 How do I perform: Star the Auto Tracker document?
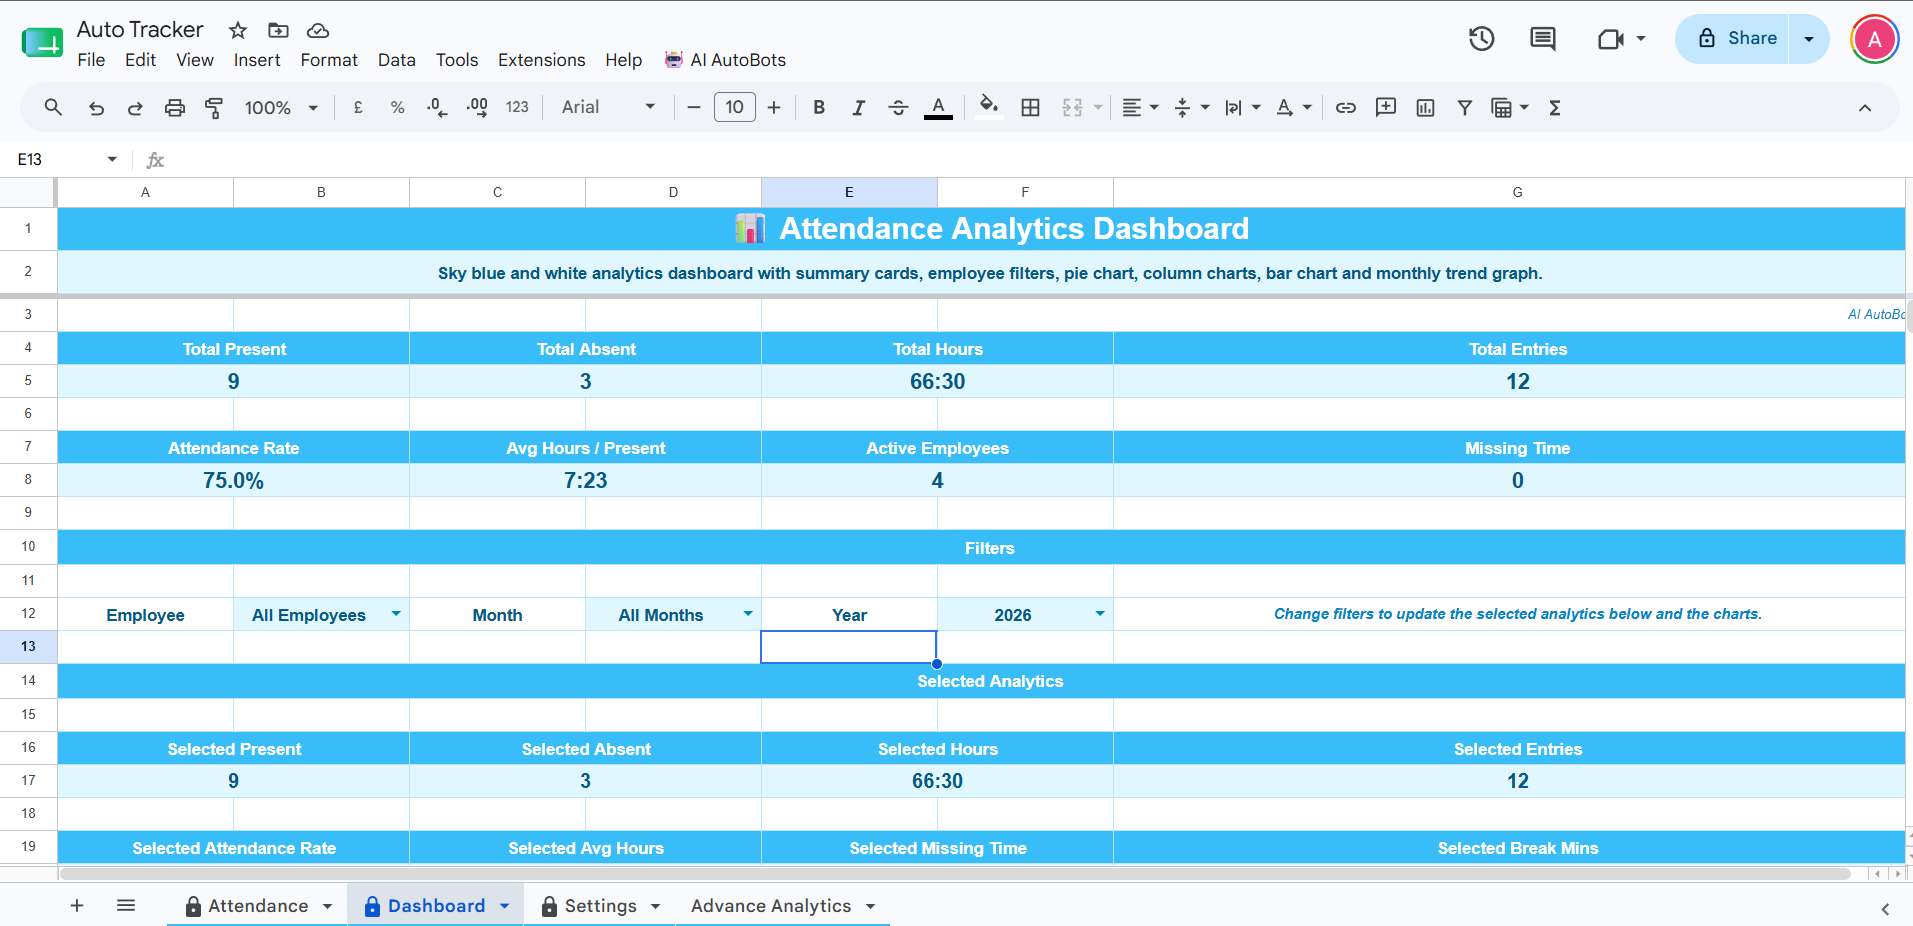point(238,30)
